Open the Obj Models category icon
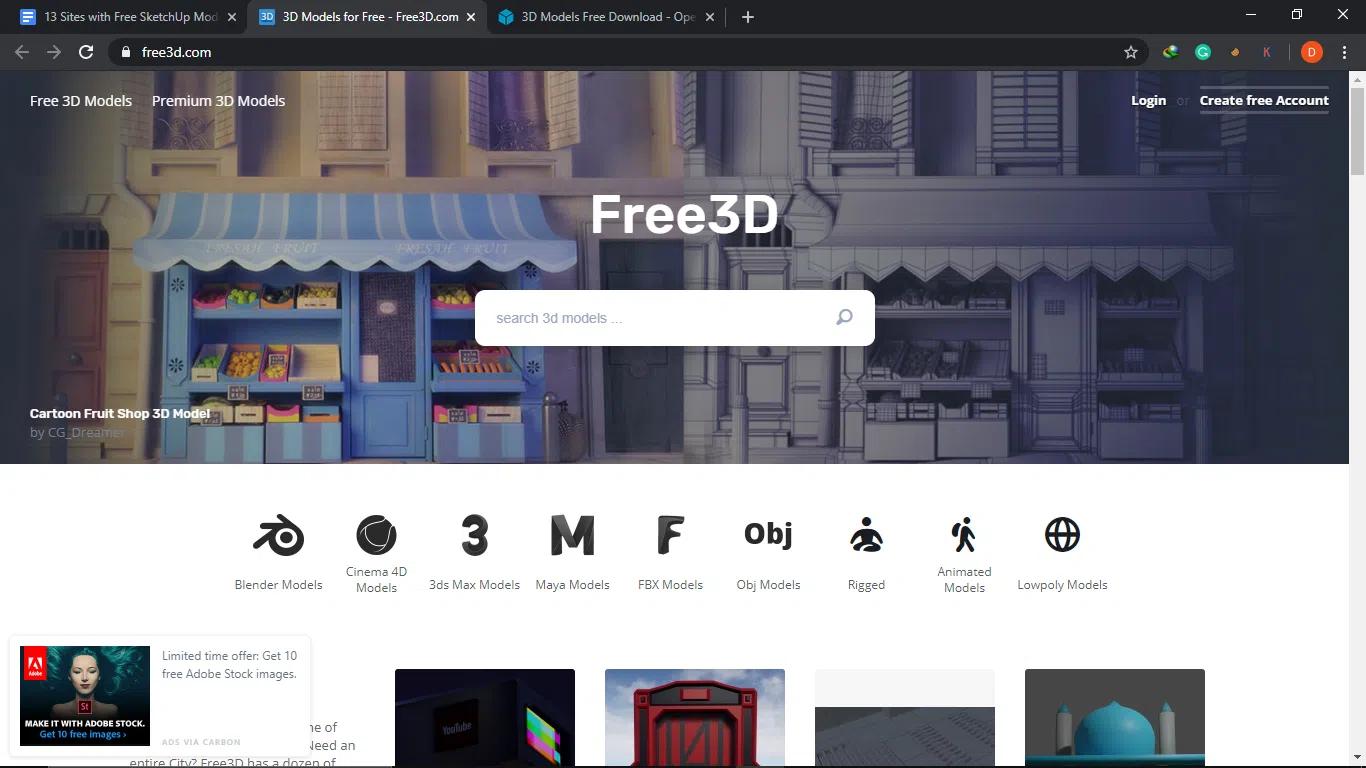This screenshot has height=768, width=1366. [768, 534]
